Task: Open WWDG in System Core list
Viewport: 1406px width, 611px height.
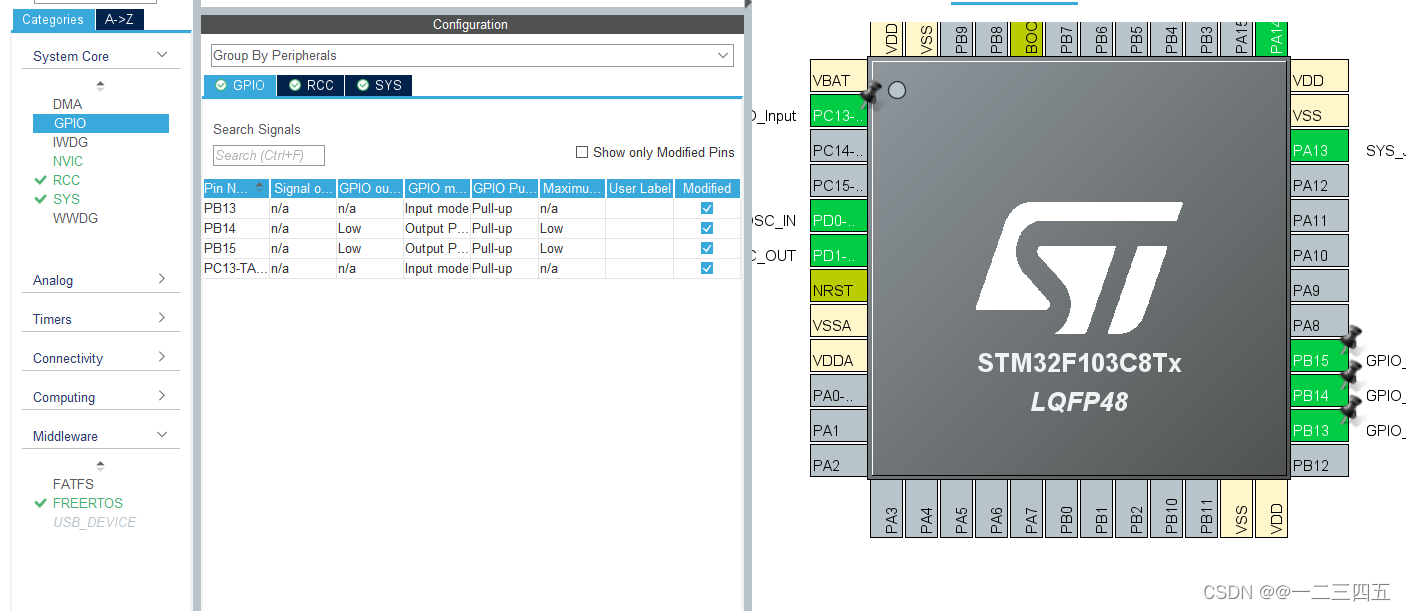Action: coord(75,218)
